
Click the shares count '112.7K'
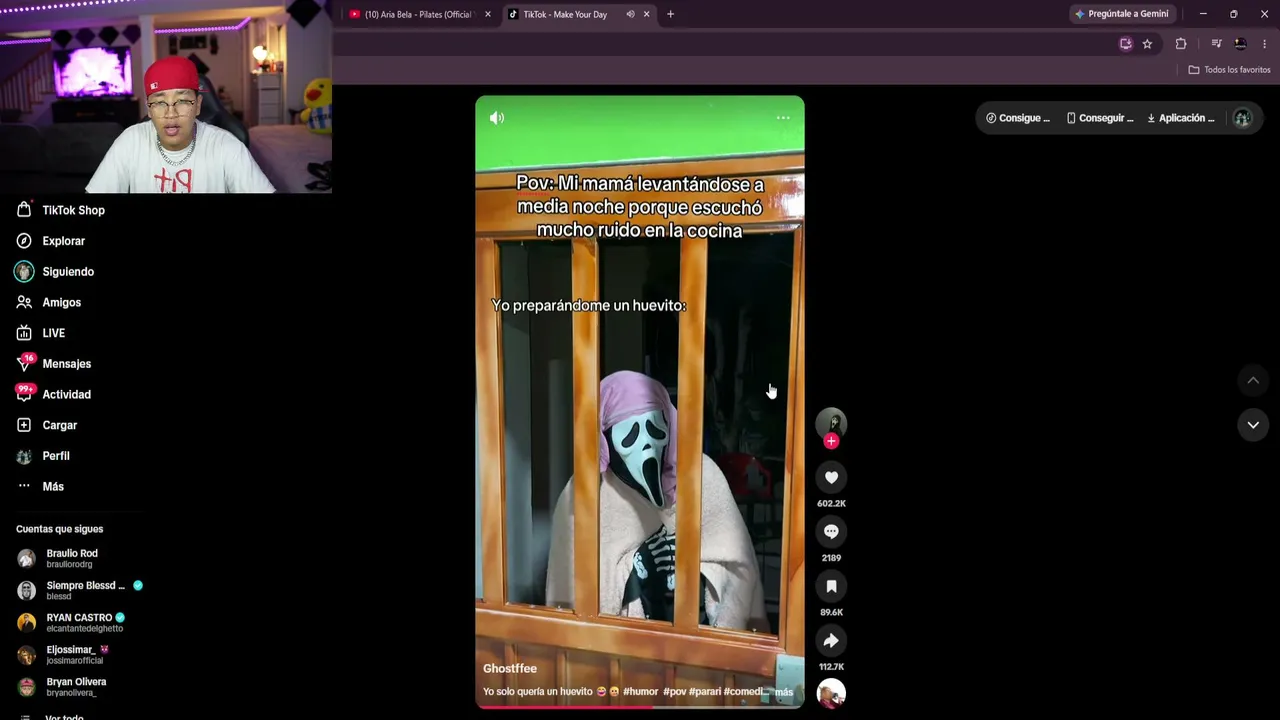pos(831,667)
